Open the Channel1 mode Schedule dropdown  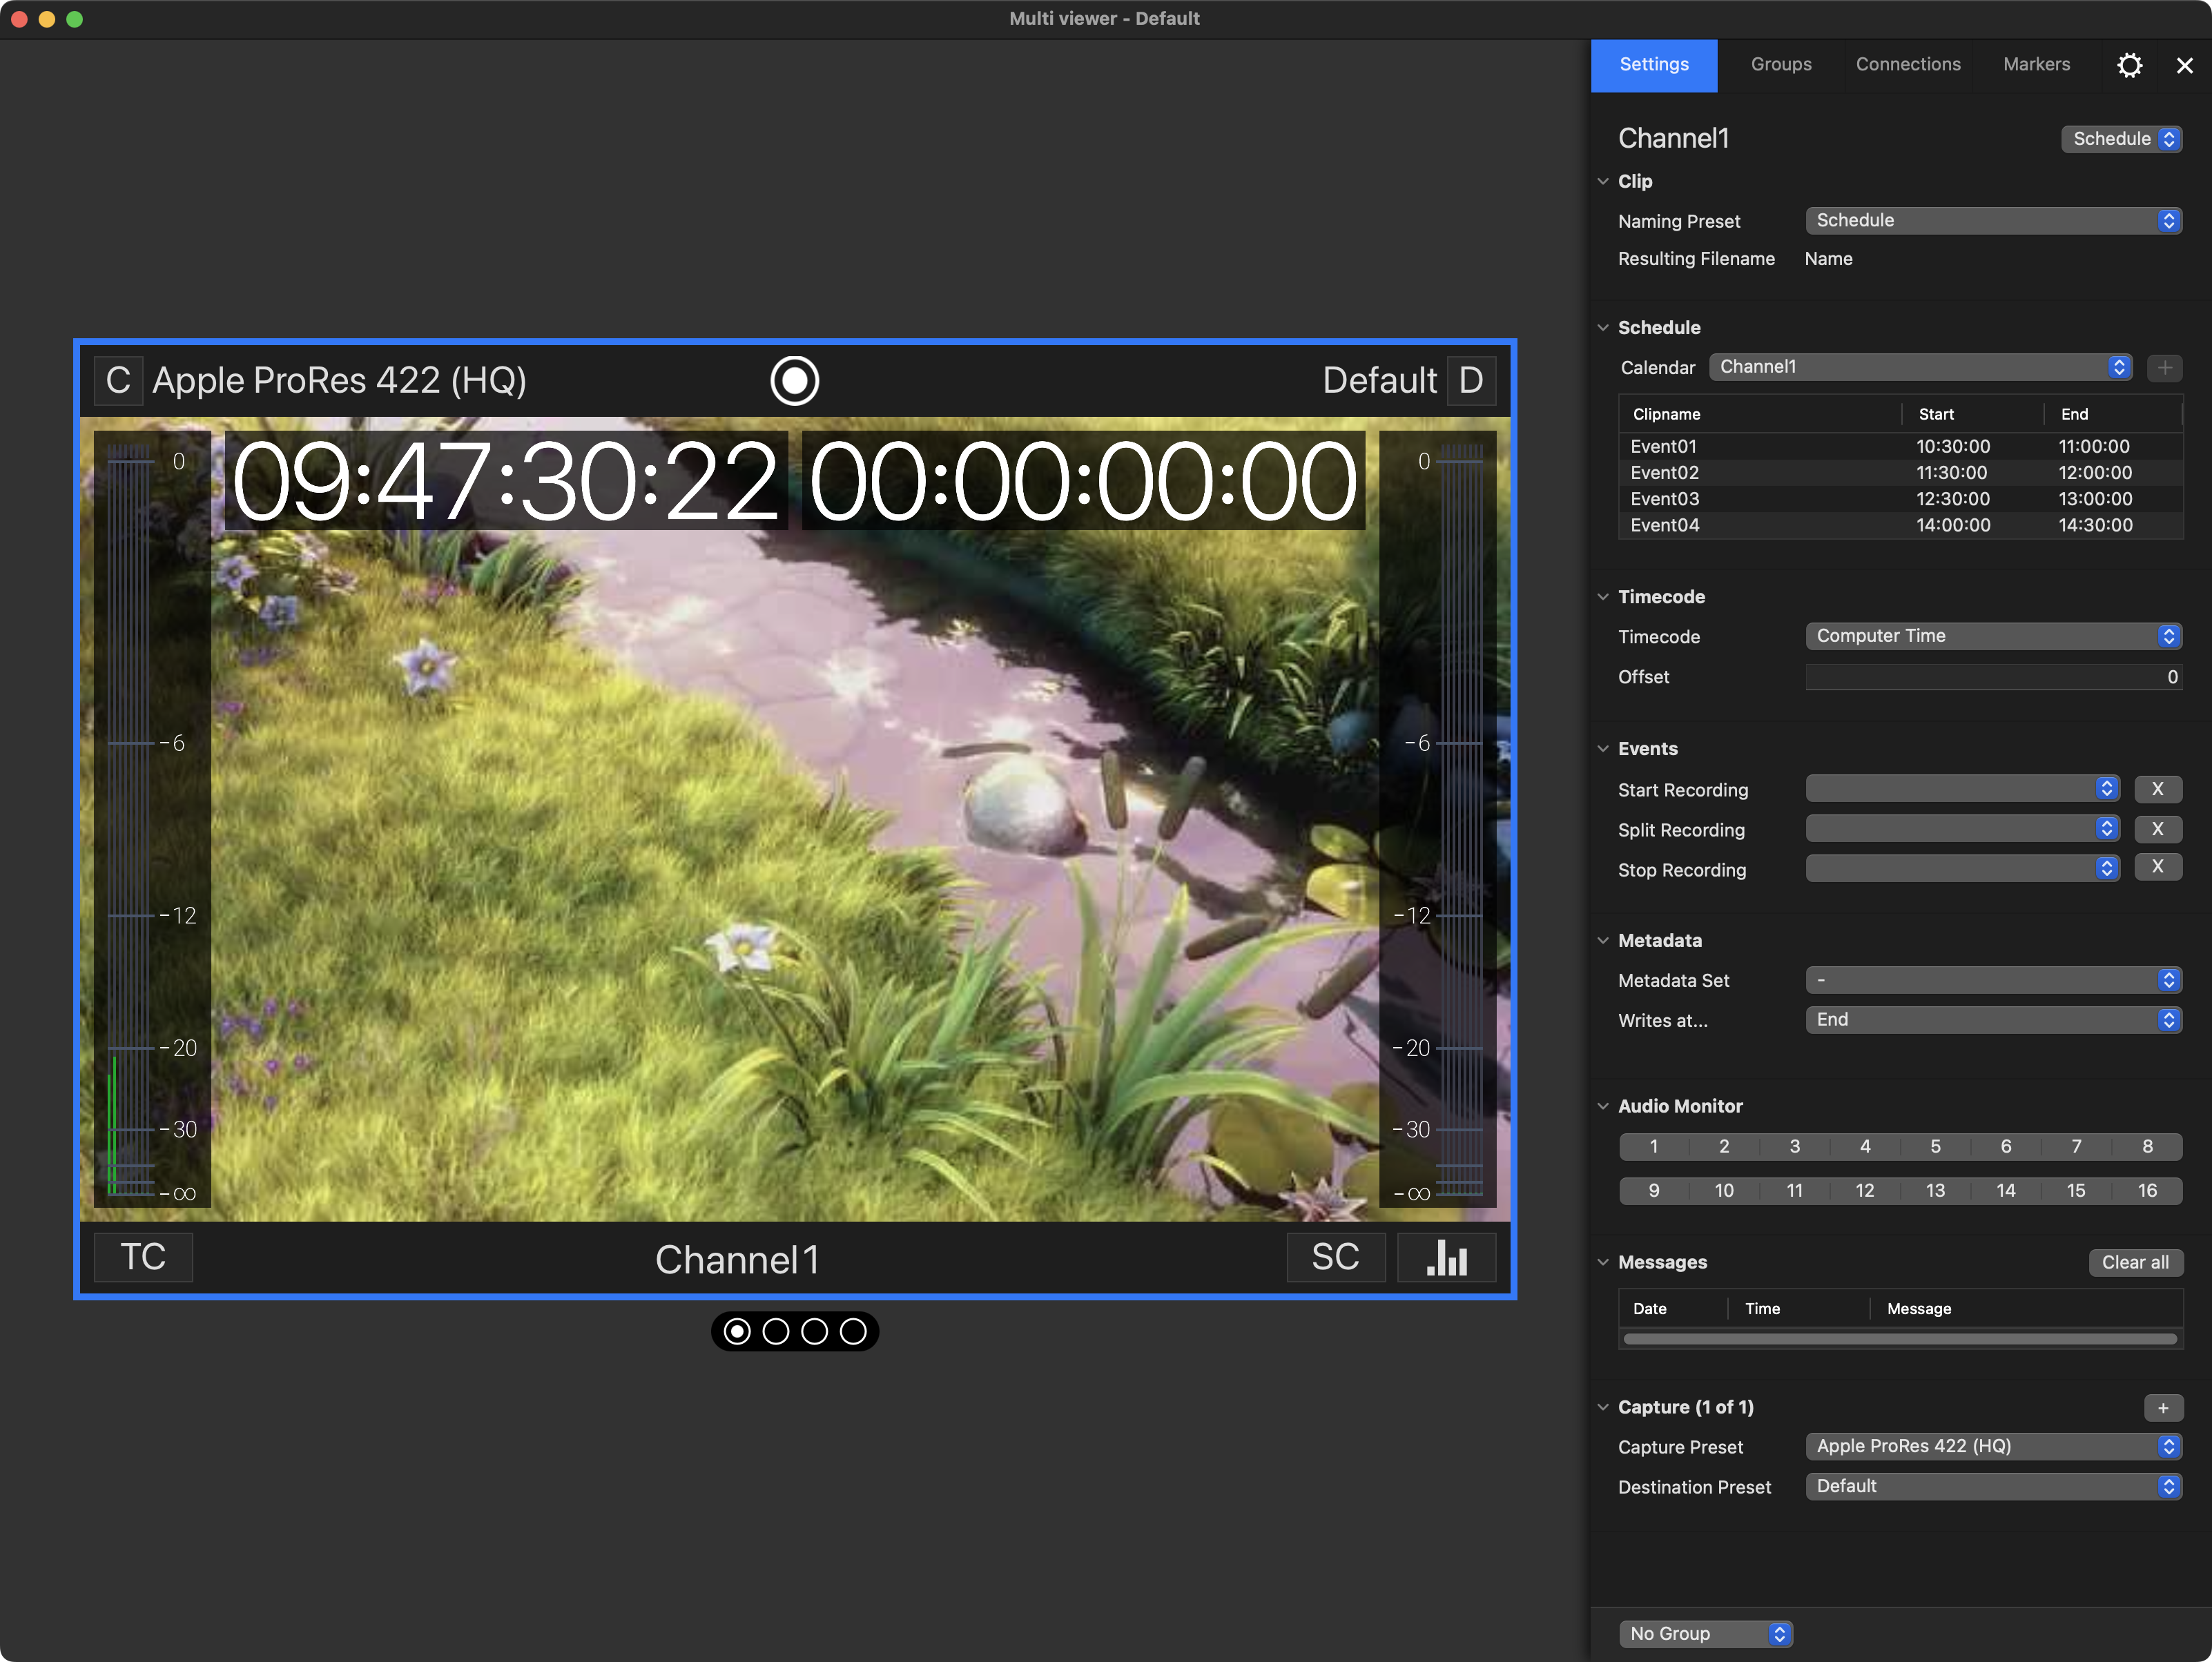click(2122, 139)
